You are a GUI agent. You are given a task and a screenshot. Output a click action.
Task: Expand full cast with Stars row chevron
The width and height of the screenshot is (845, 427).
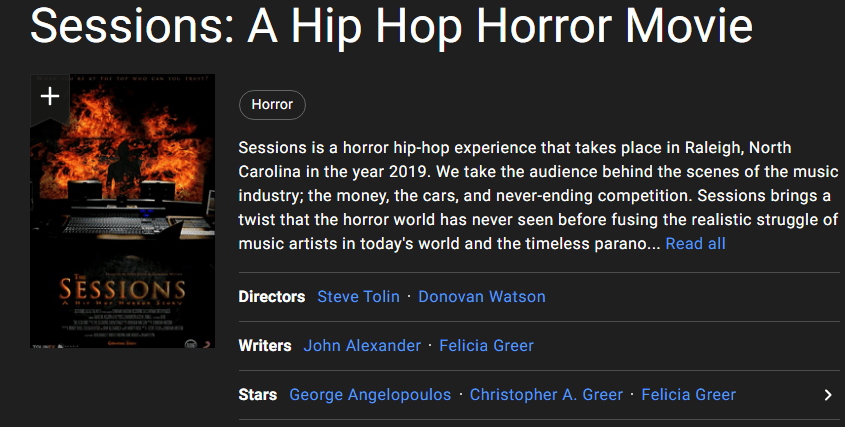click(827, 395)
